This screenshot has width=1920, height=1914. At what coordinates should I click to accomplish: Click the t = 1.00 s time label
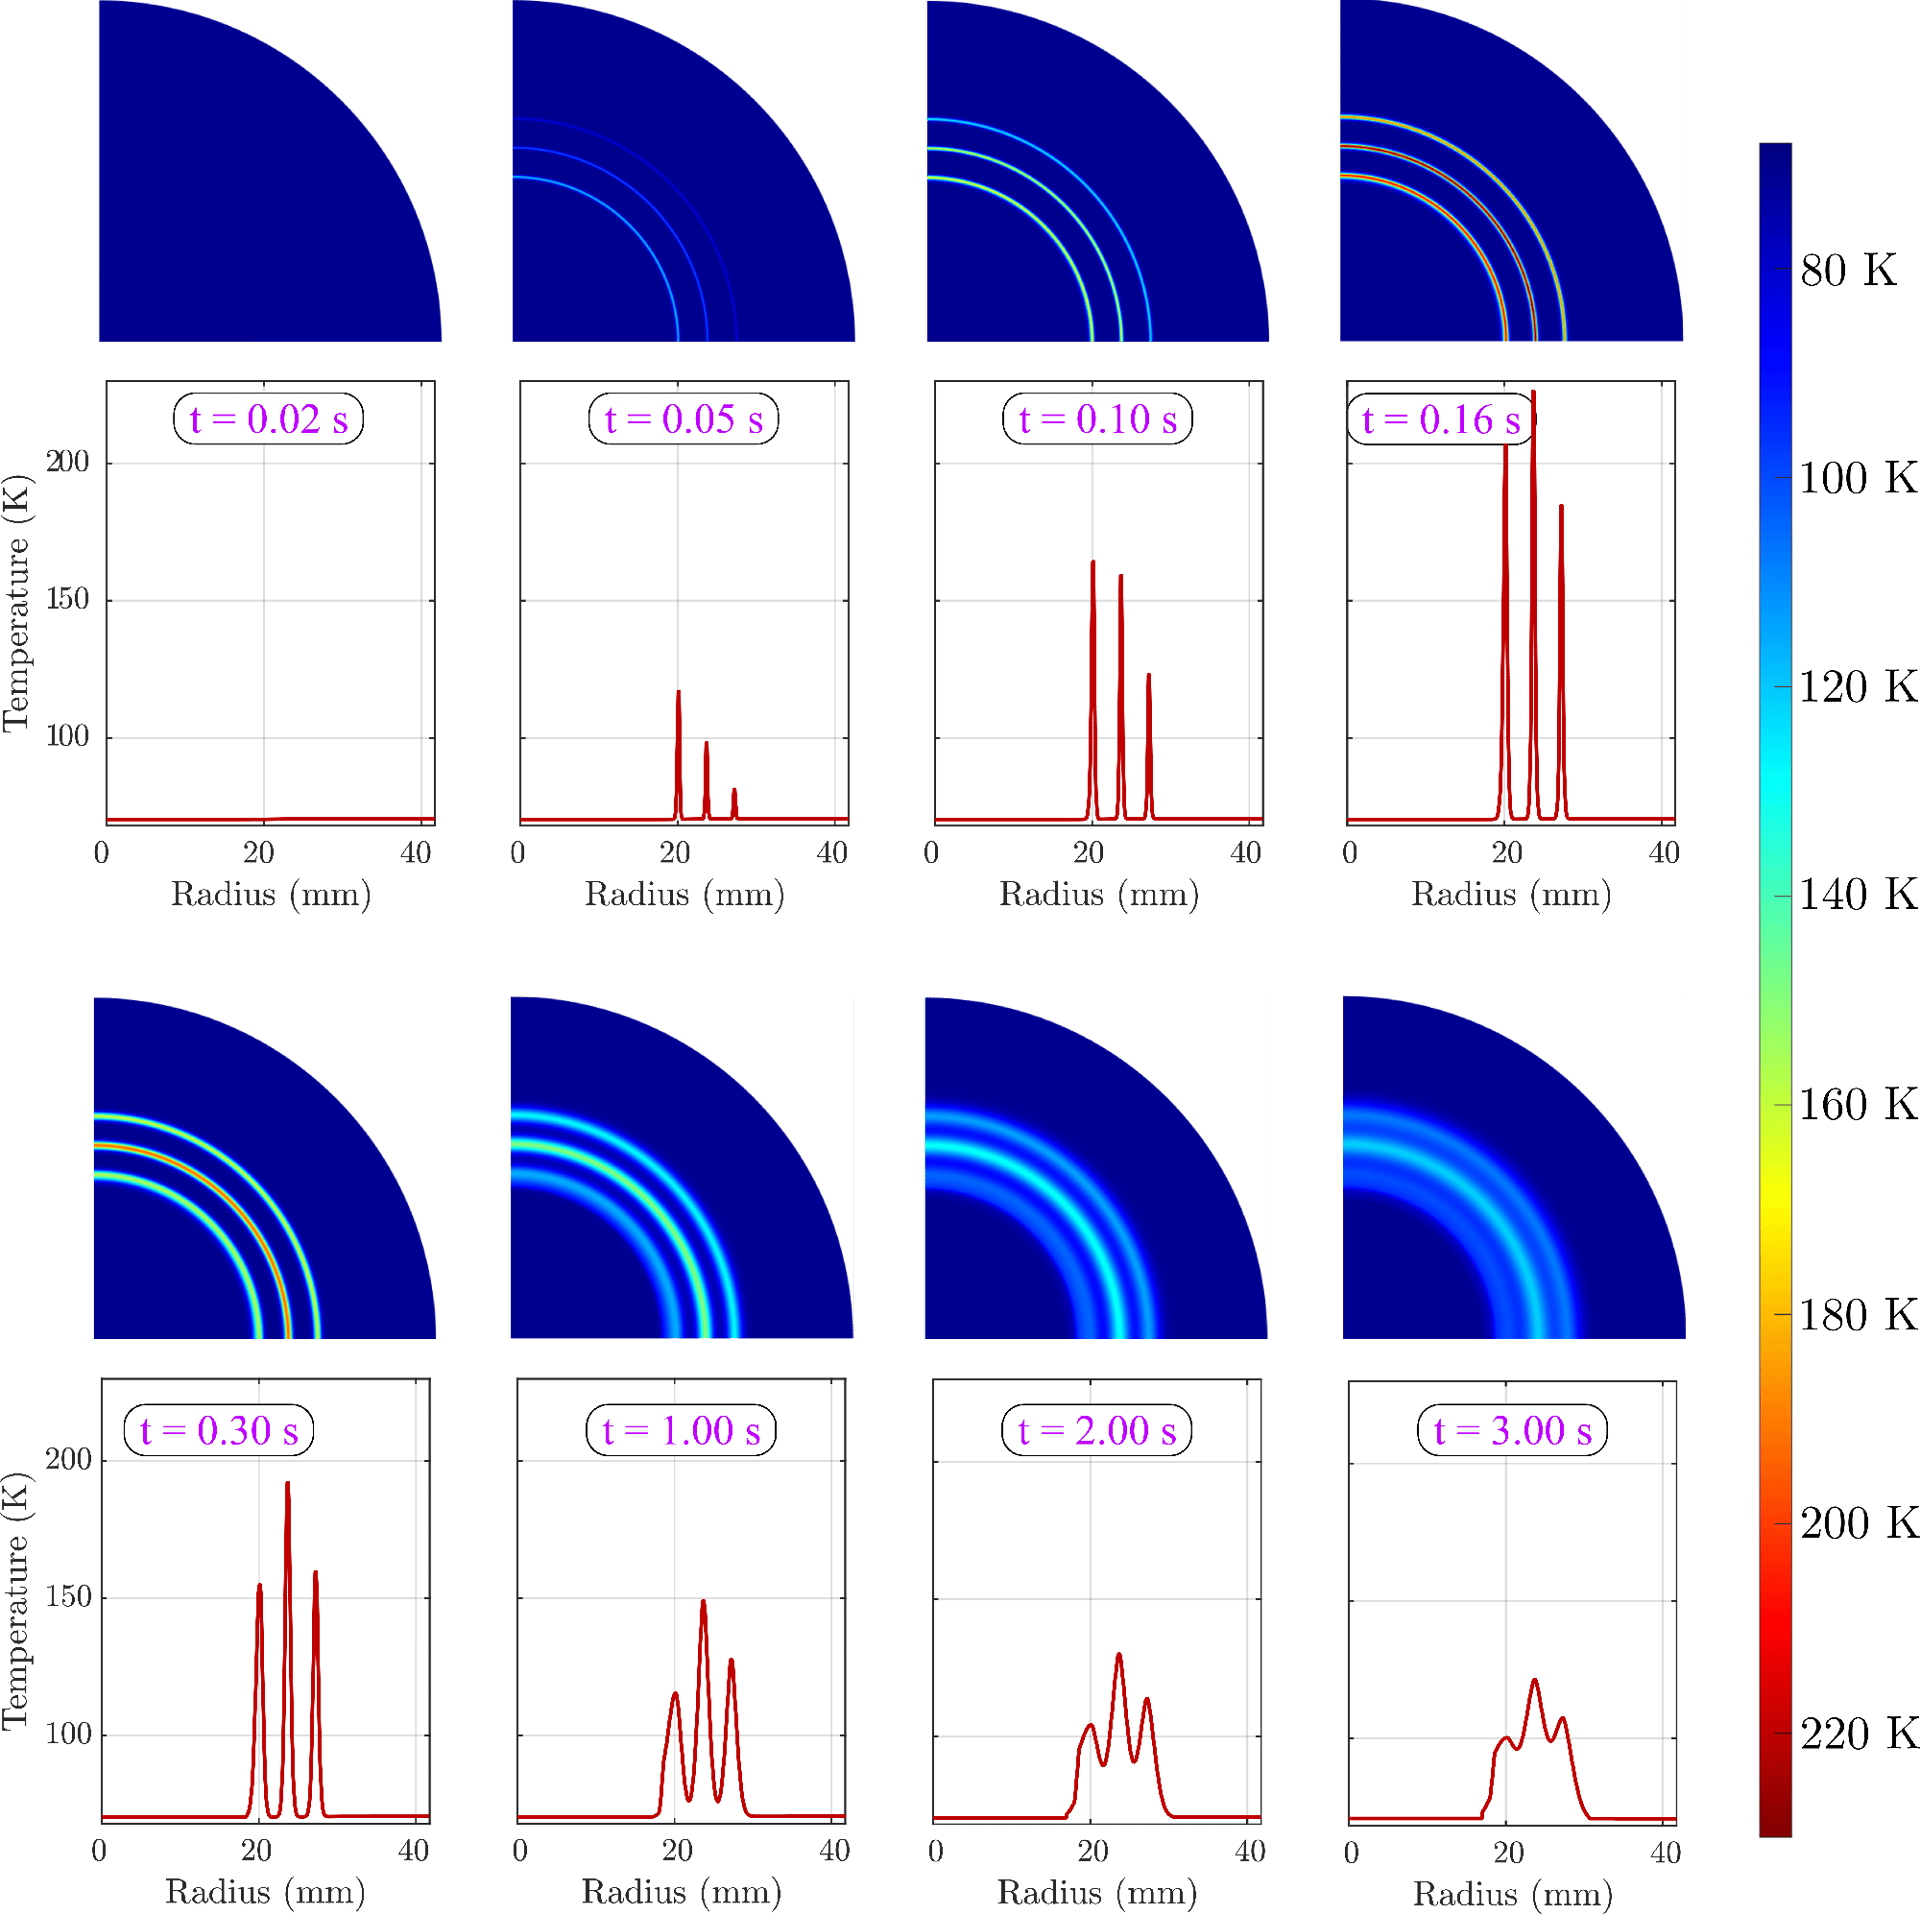680,1430
